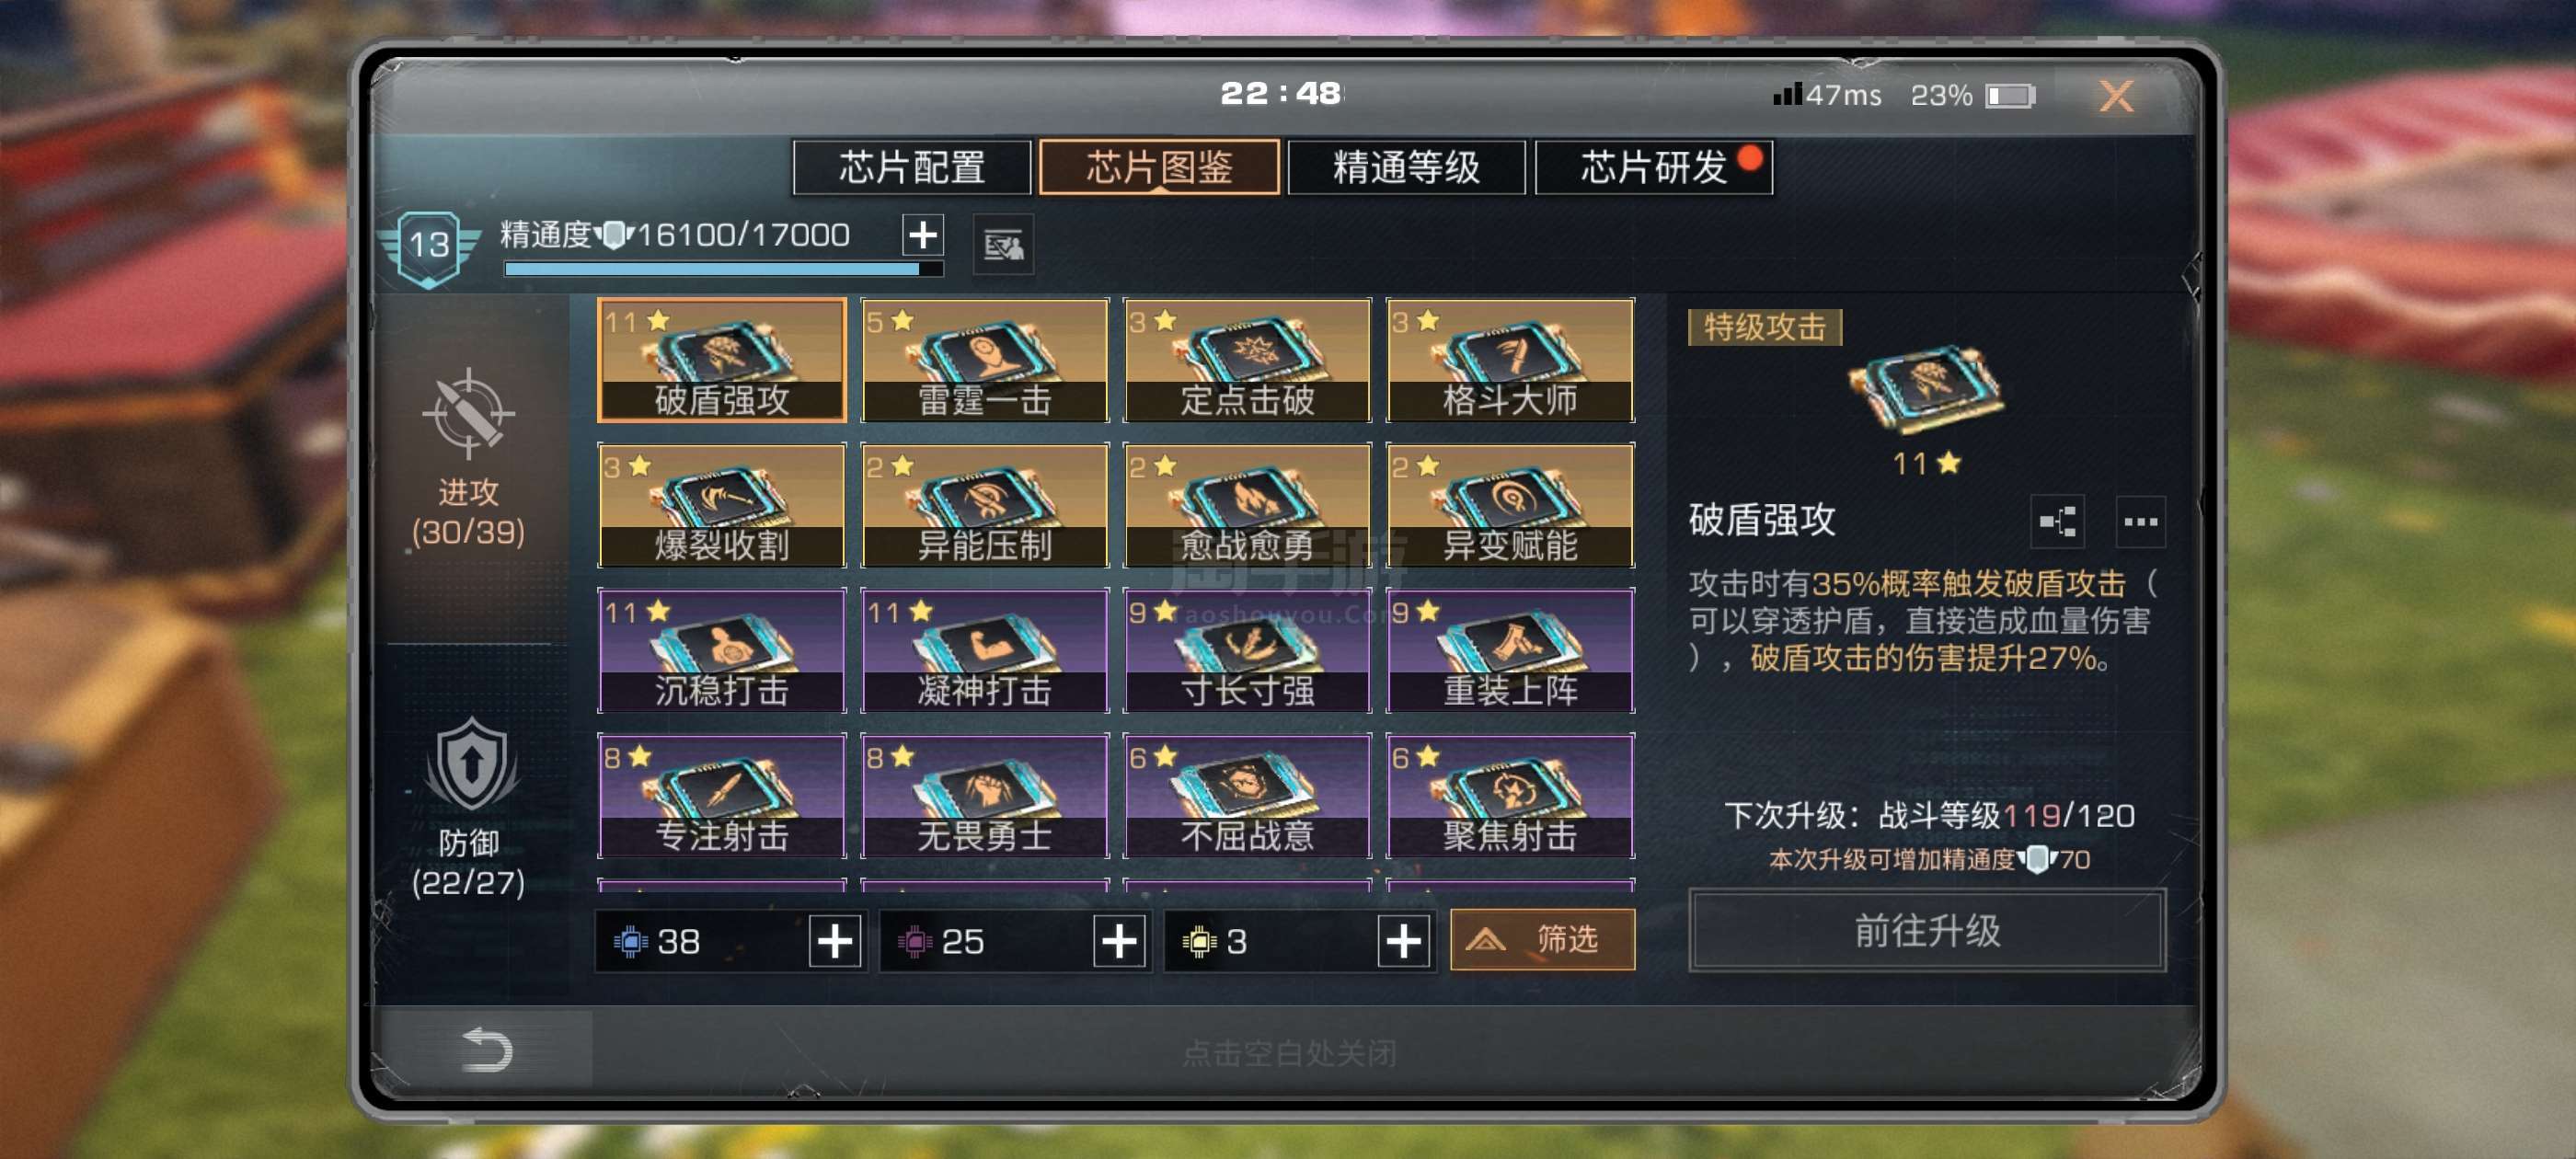The height and width of the screenshot is (1159, 2576).
Task: Click plus button next to 精通度 progress
Action: (922, 235)
